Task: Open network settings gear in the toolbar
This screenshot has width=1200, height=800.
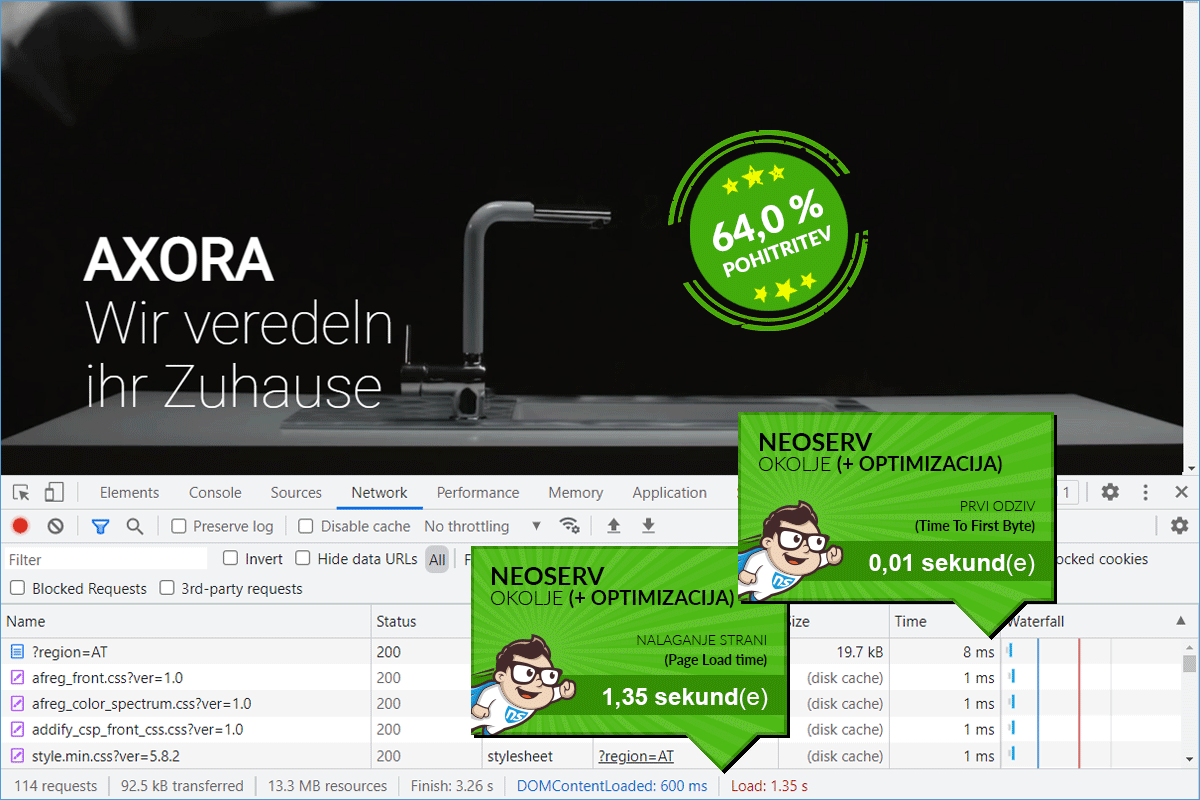Action: (x=1179, y=526)
